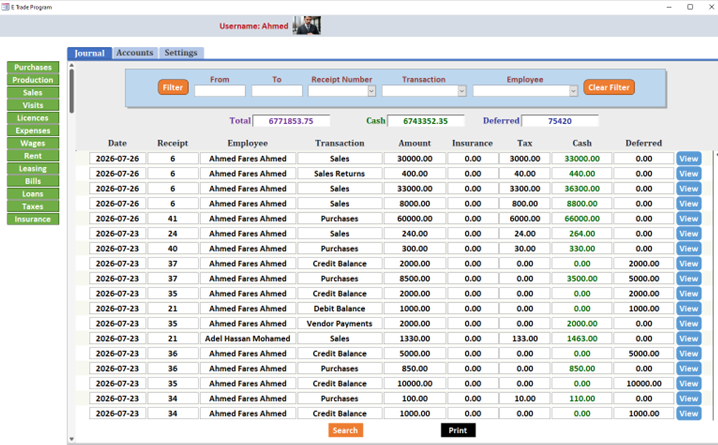
Task: Open the Loans sidebar section
Action: click(33, 194)
